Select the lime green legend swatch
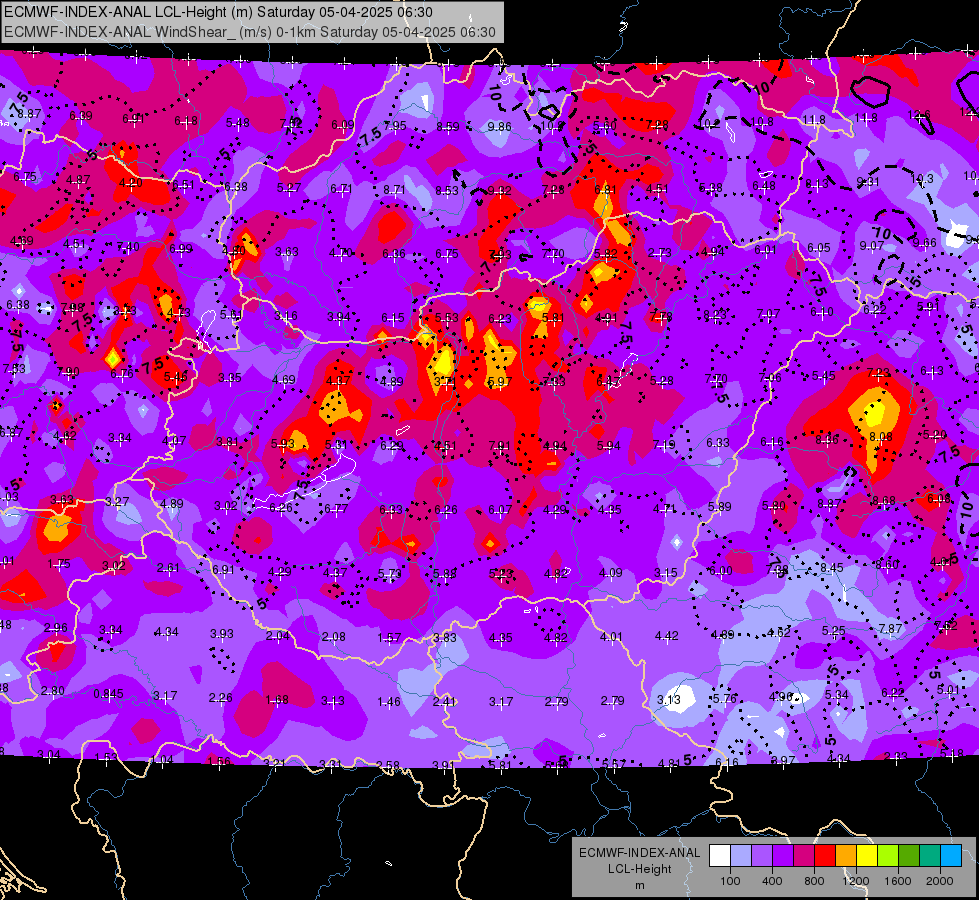 tap(888, 856)
